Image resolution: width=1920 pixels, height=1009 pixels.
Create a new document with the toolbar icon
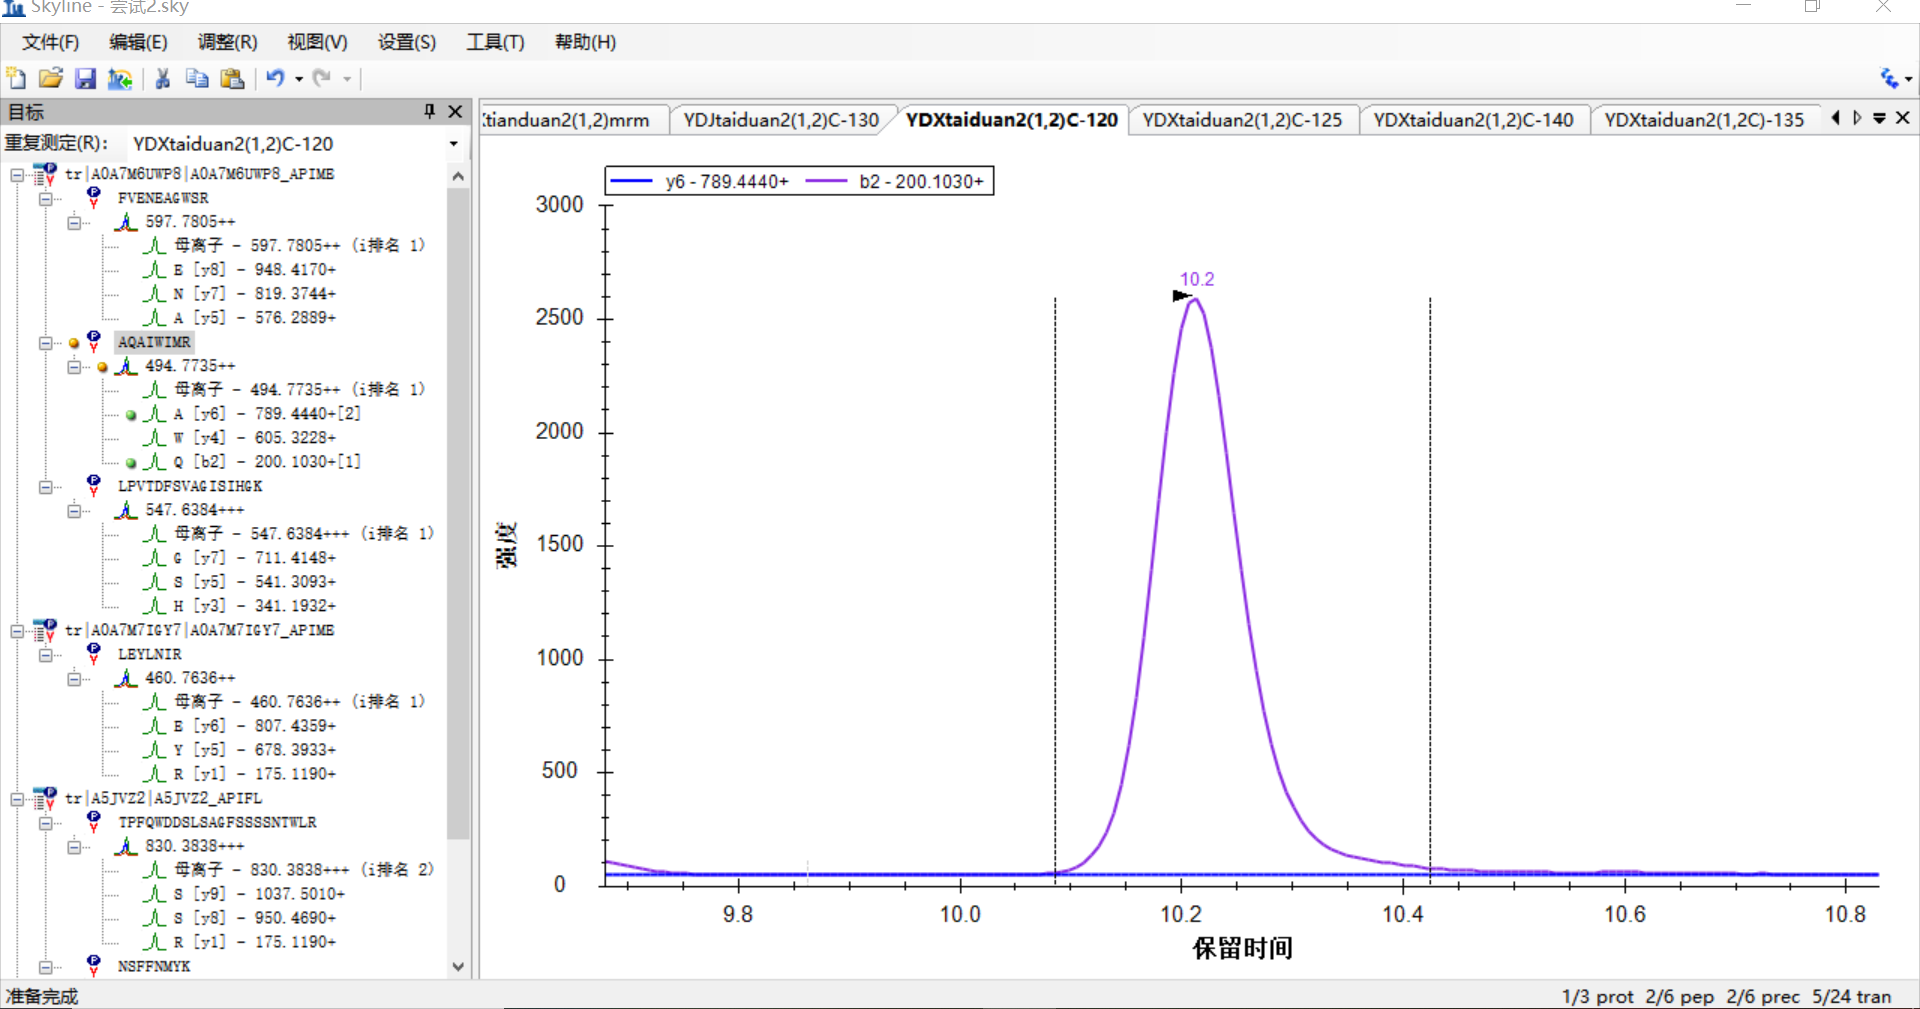[x=16, y=78]
